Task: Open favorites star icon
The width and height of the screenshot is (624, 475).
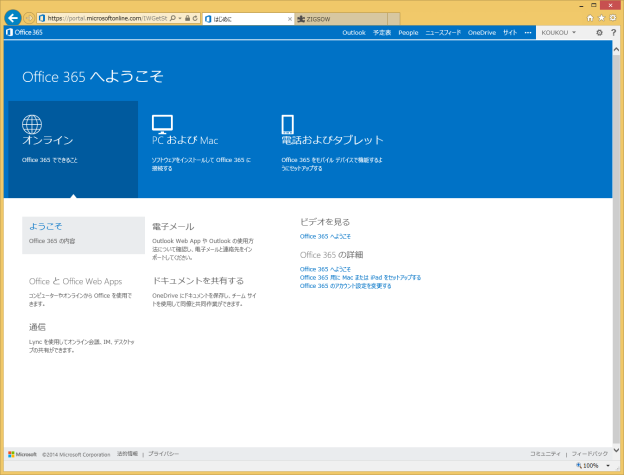Action: coord(601,18)
